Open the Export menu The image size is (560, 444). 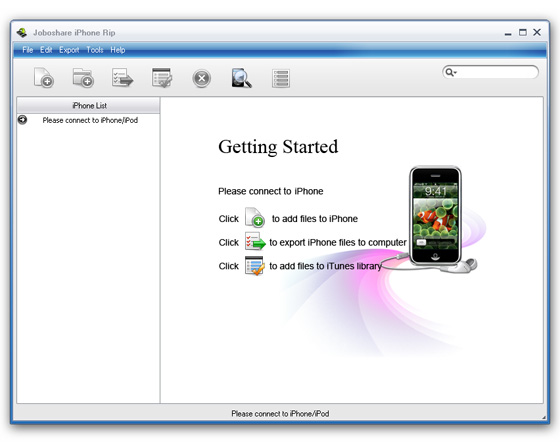click(69, 50)
